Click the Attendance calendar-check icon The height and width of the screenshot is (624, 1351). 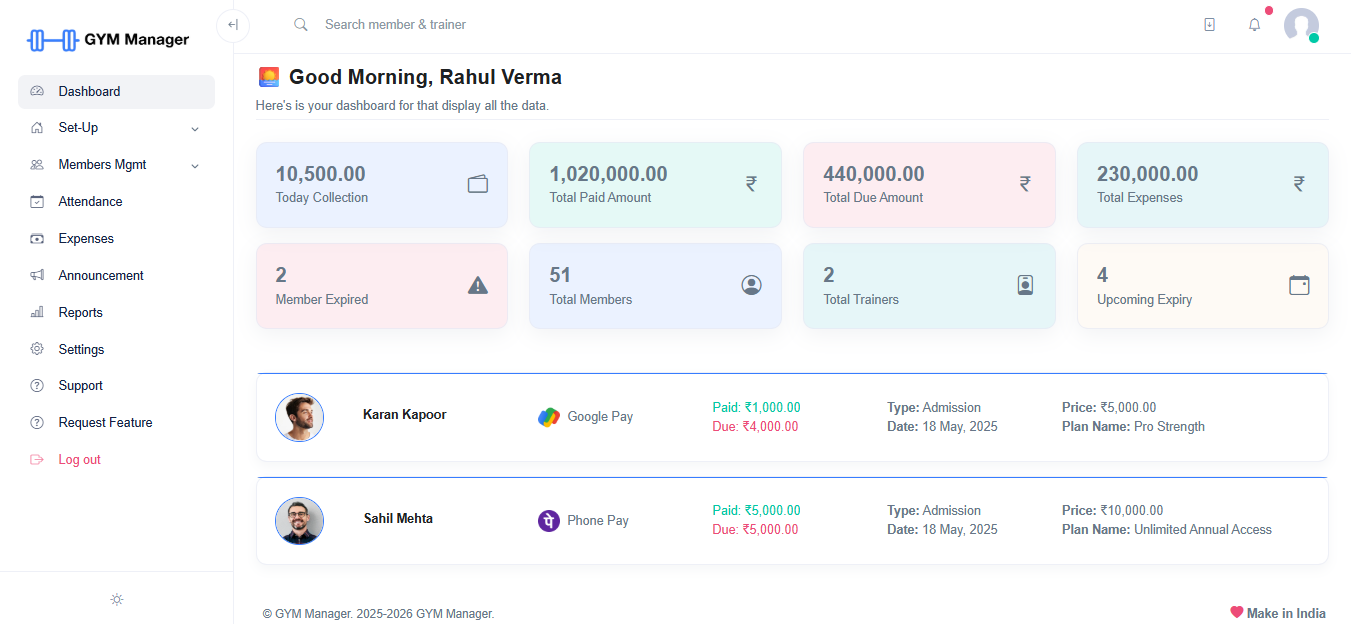coord(37,201)
